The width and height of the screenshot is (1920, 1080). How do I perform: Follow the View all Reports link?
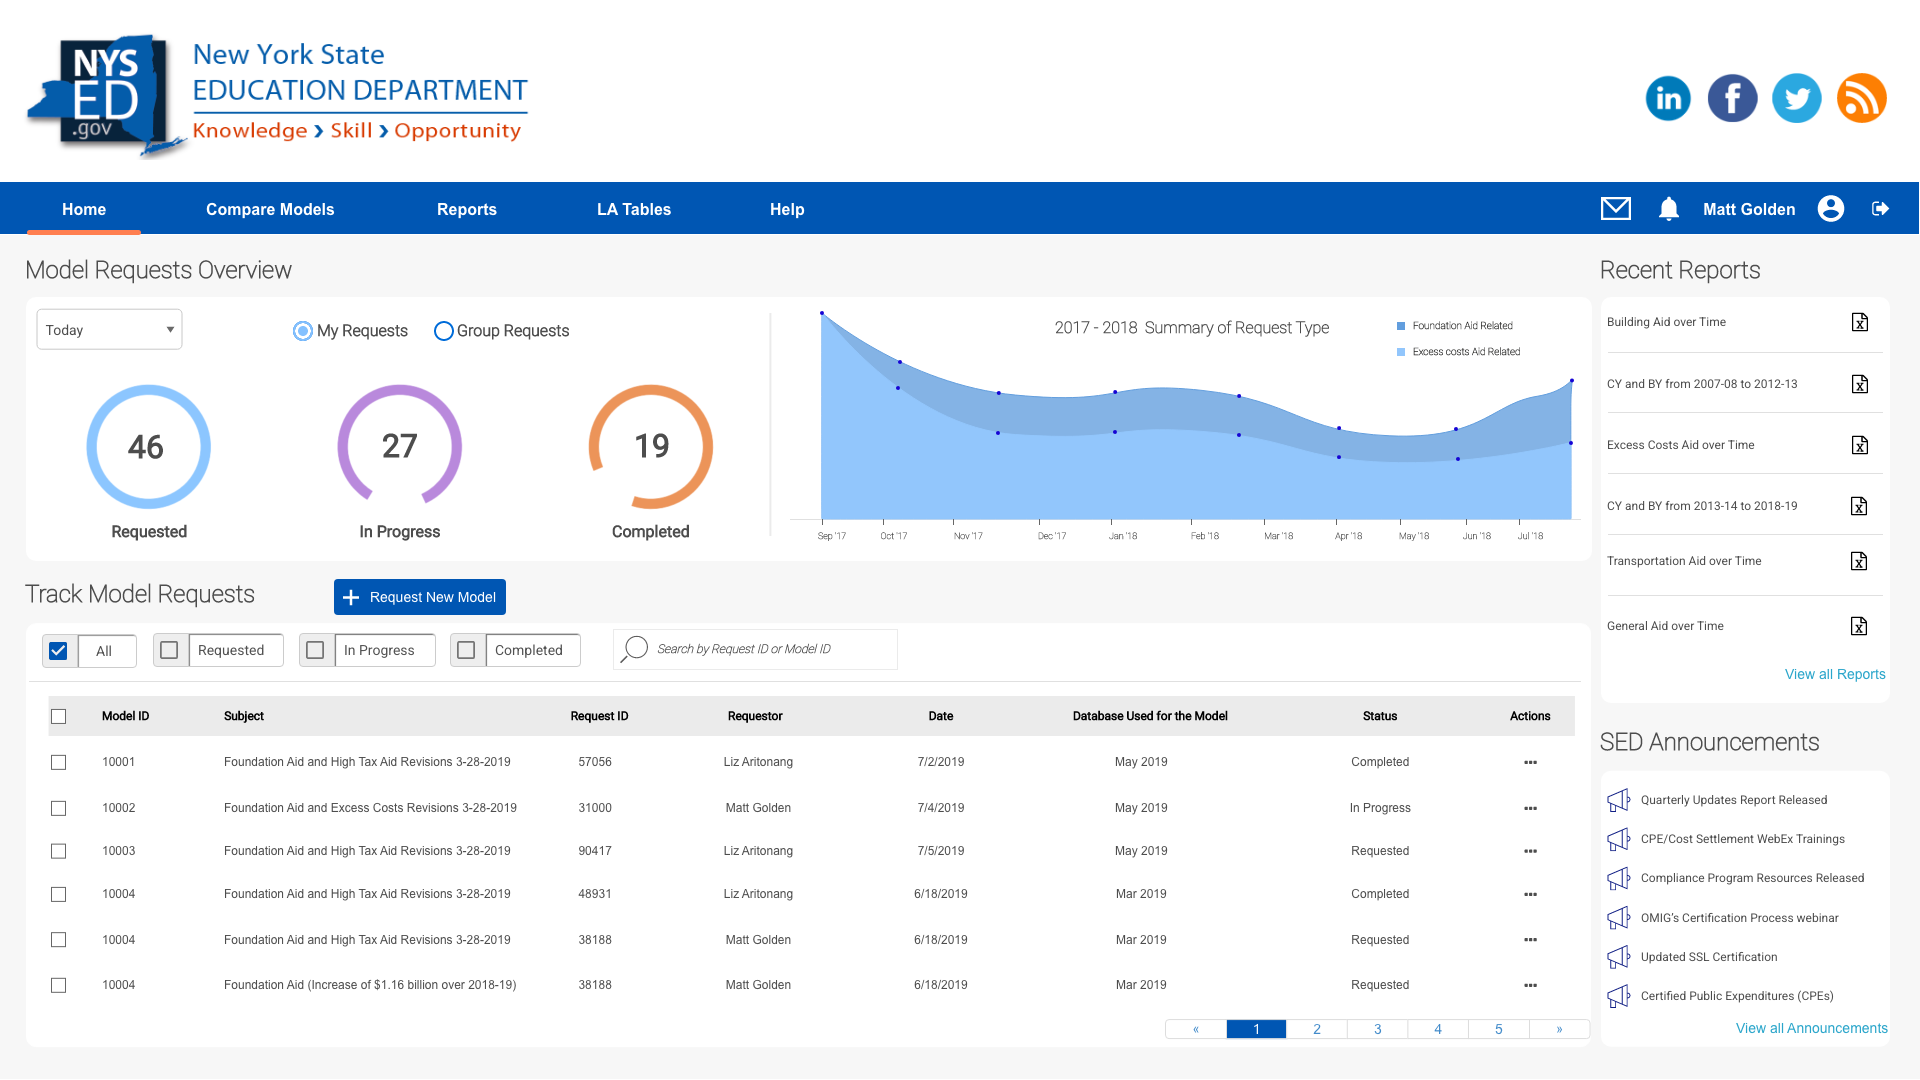[1834, 674]
